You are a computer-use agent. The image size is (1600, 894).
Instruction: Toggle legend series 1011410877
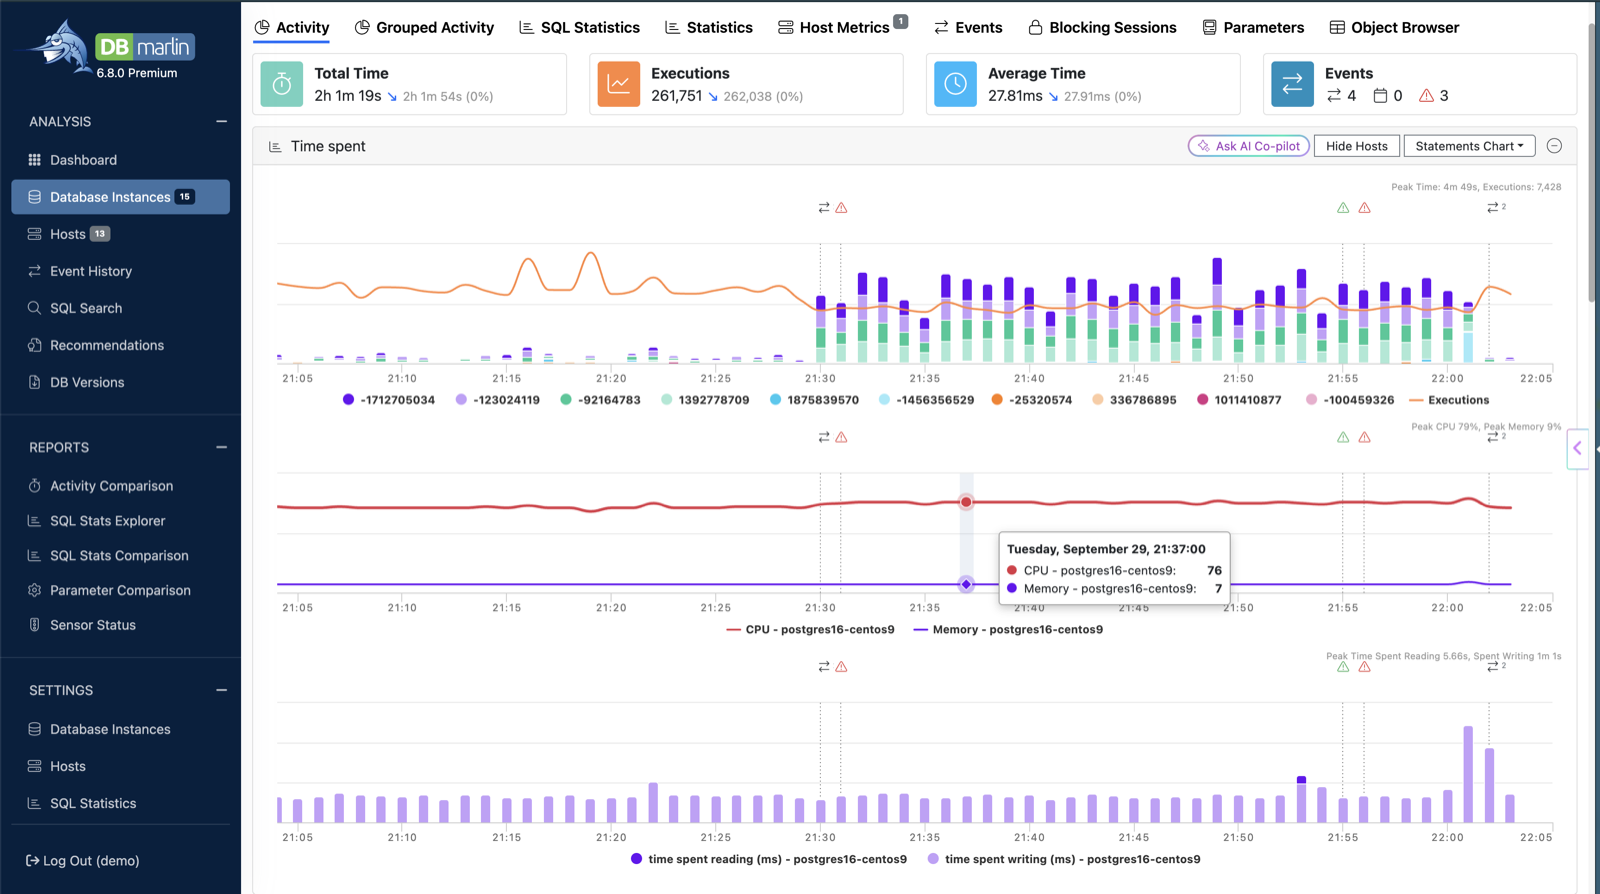[x=1239, y=400]
